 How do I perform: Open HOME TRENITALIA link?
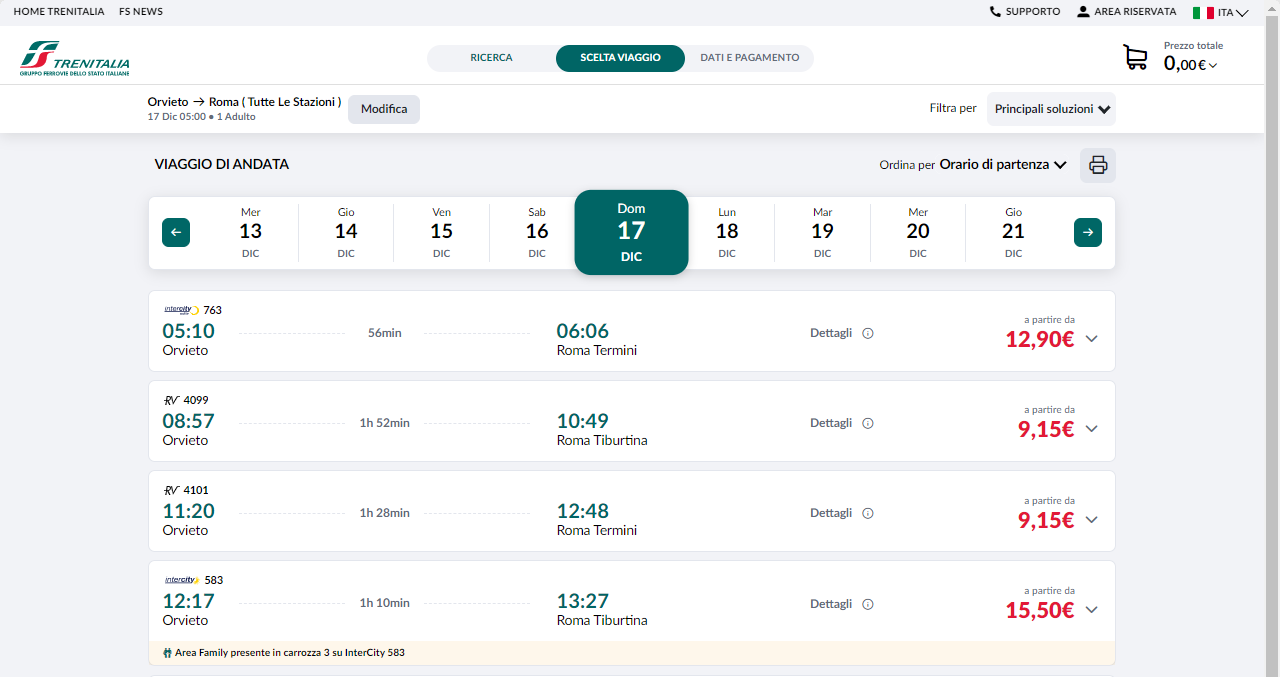tap(59, 12)
